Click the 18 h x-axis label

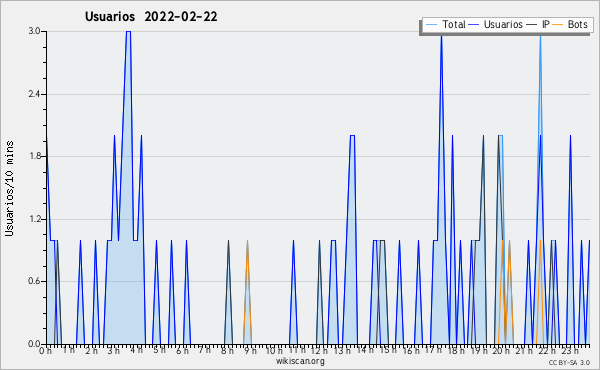(456, 351)
